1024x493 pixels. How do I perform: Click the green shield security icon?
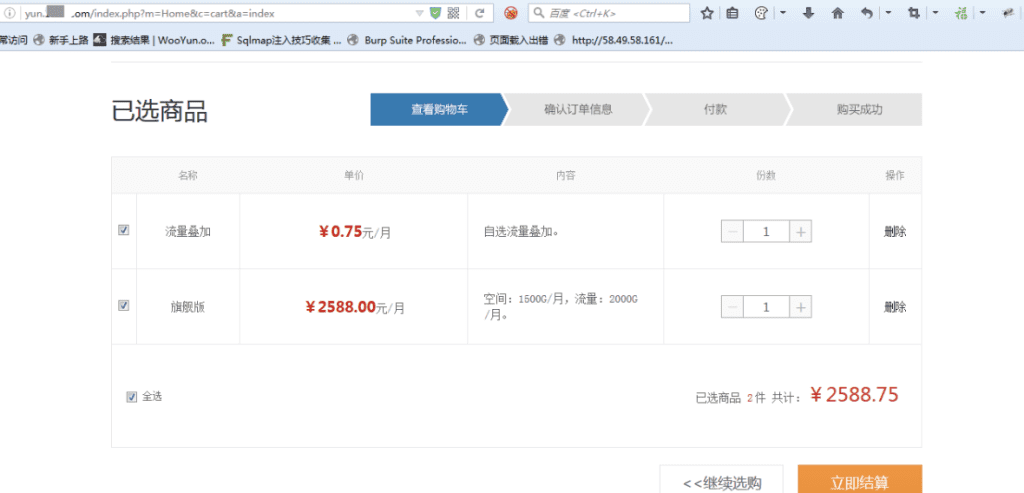tap(435, 14)
